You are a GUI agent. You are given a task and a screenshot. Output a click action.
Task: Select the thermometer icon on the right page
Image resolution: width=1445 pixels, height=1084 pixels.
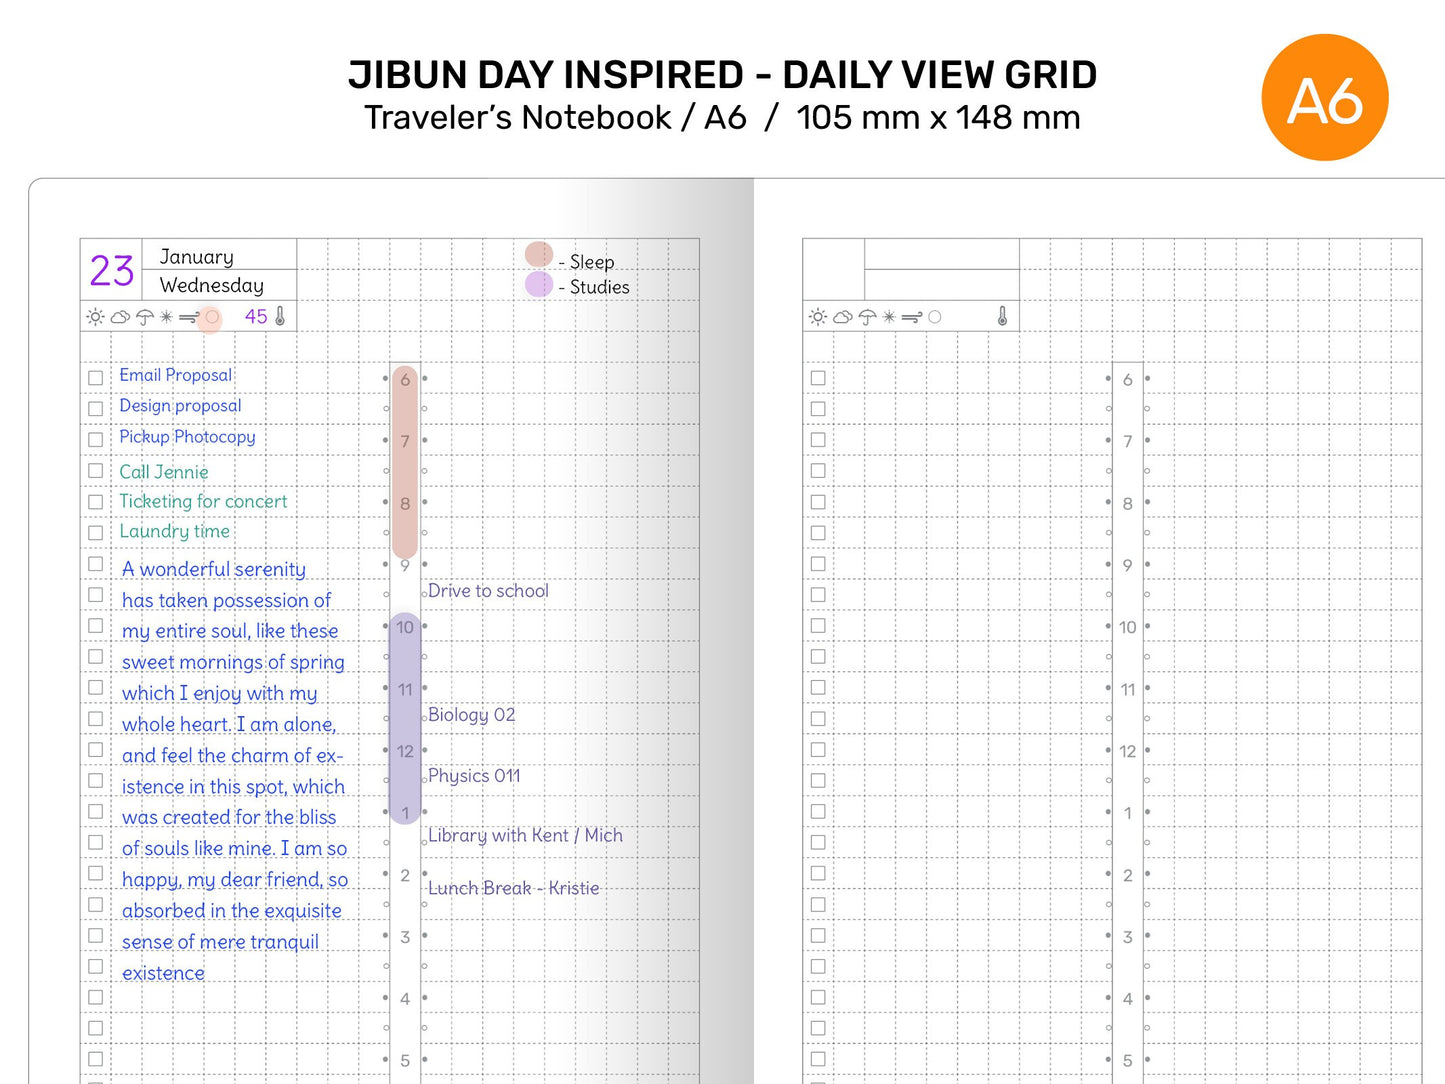[x=1002, y=316]
